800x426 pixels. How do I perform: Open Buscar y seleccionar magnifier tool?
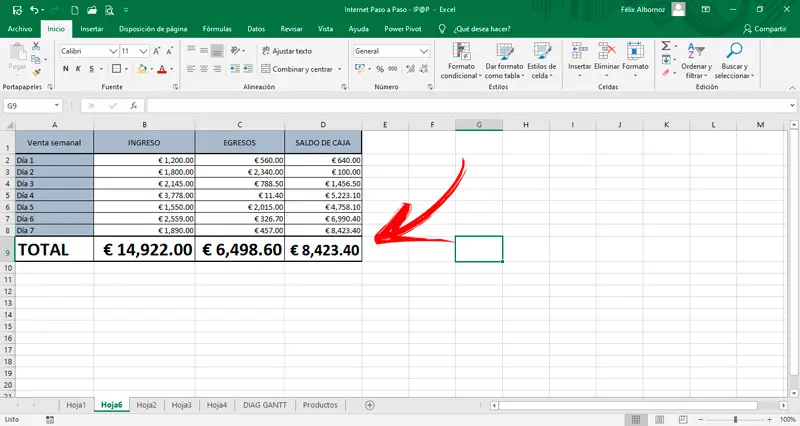[x=734, y=51]
